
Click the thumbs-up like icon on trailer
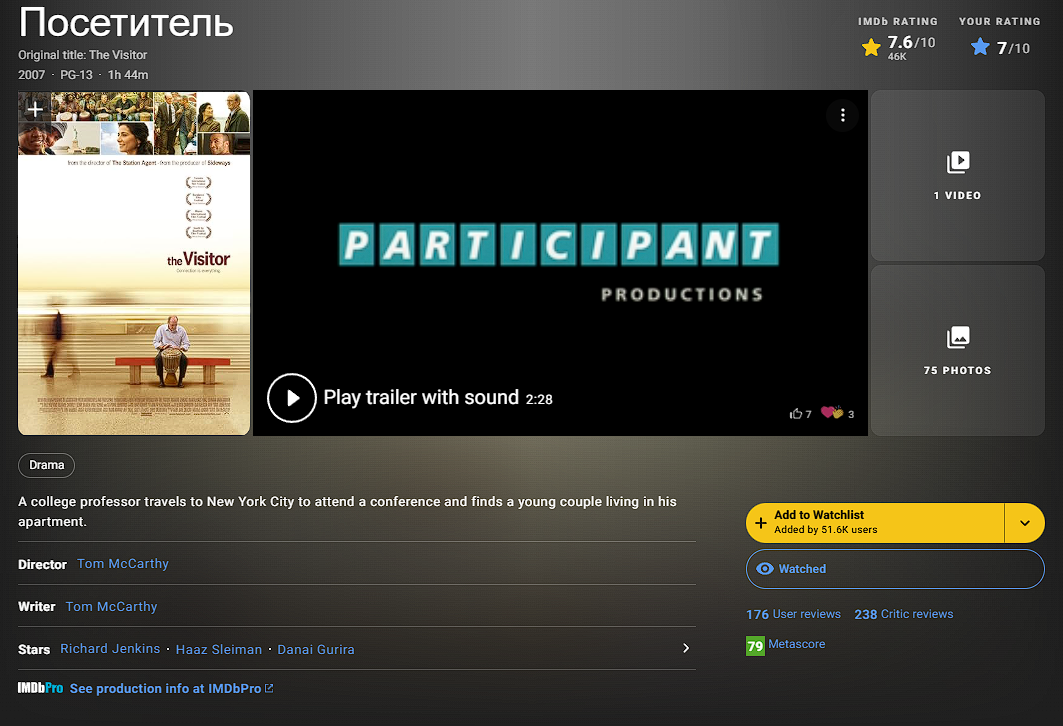tap(796, 414)
